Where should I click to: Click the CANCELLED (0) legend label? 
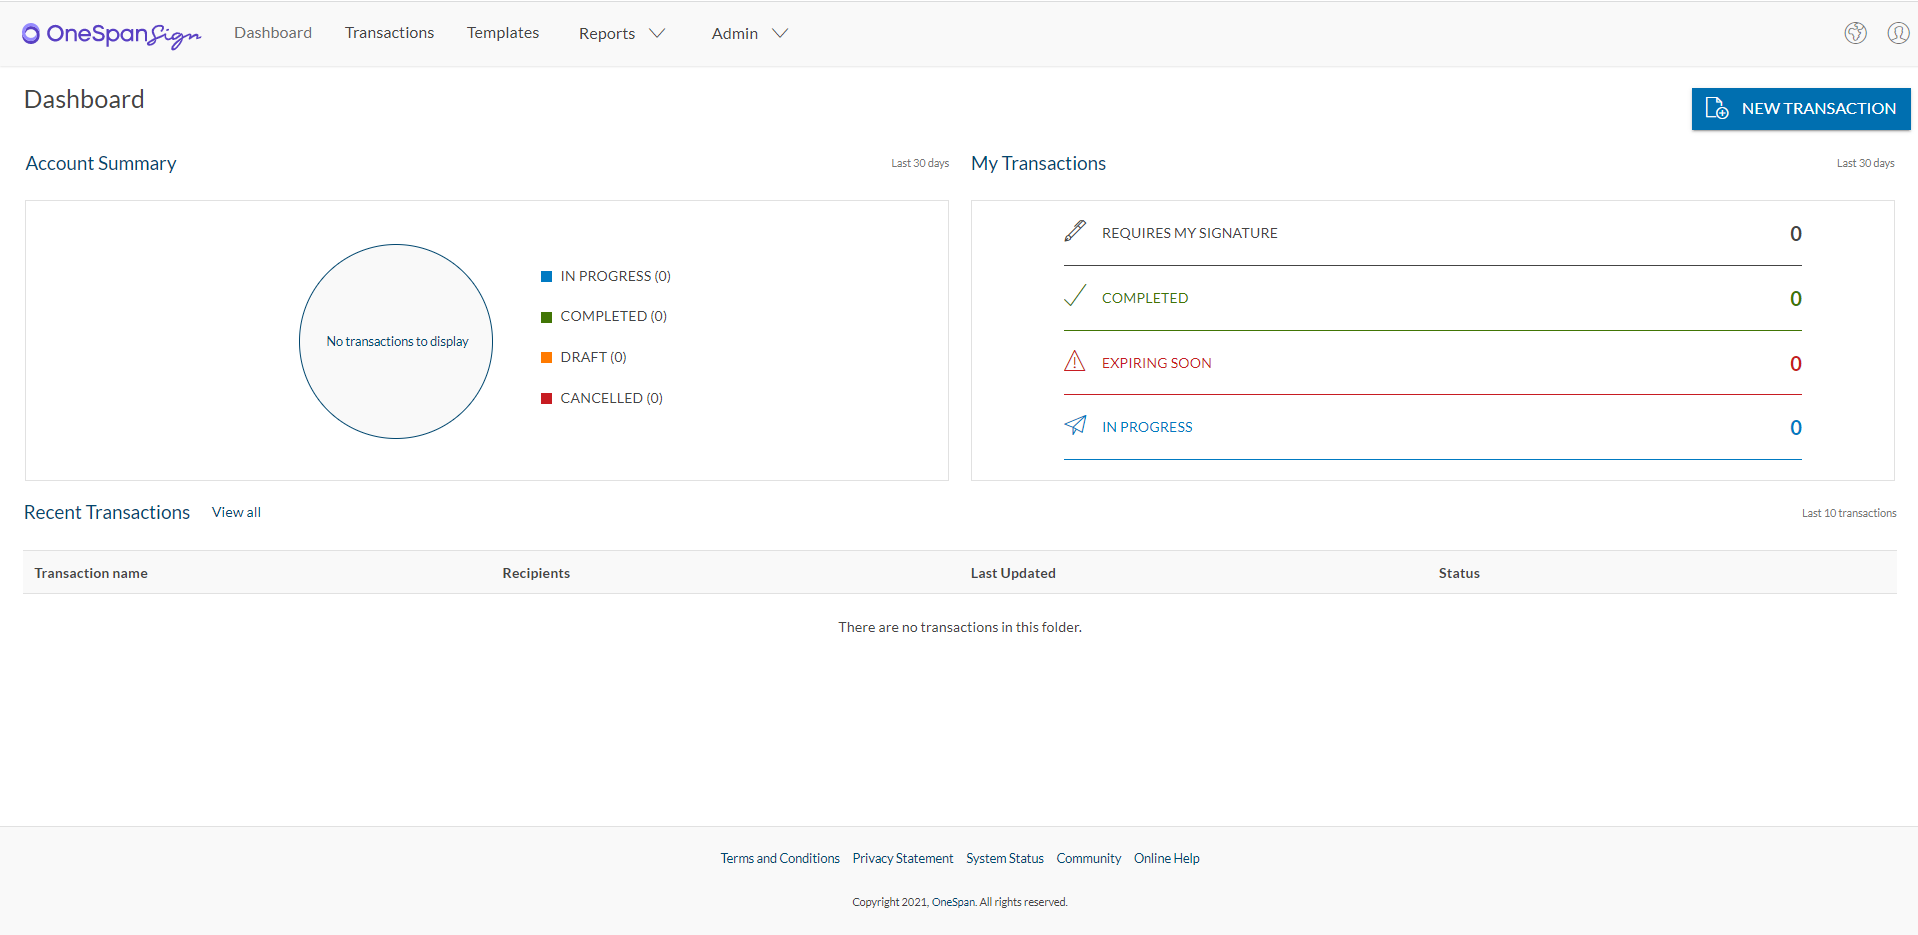pyautogui.click(x=612, y=398)
